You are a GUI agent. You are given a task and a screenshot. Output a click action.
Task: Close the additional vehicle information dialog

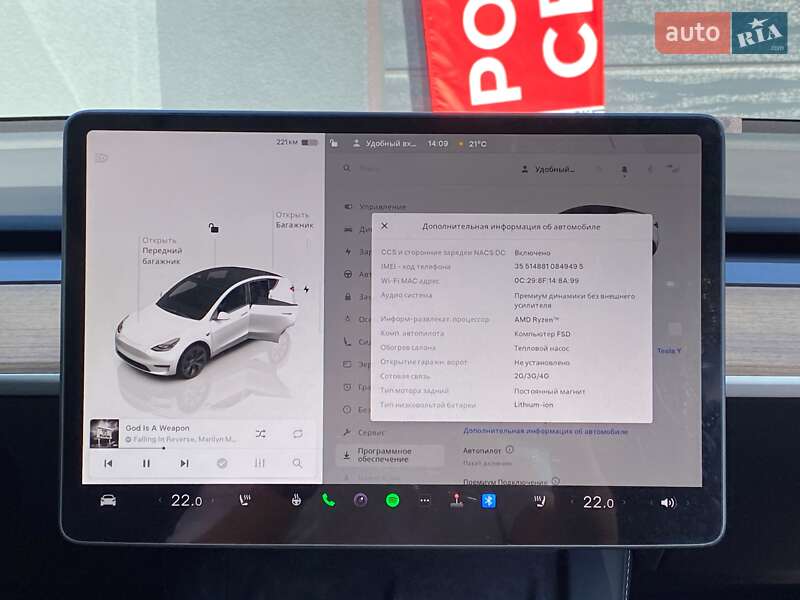pos(385,226)
